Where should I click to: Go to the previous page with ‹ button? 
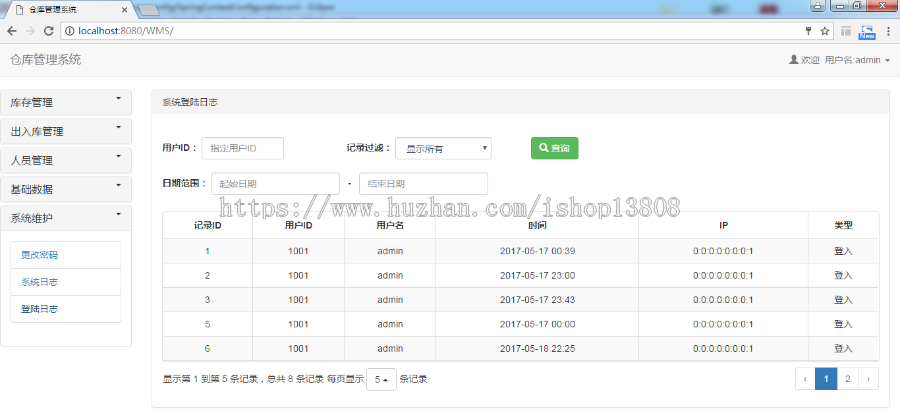coord(805,379)
